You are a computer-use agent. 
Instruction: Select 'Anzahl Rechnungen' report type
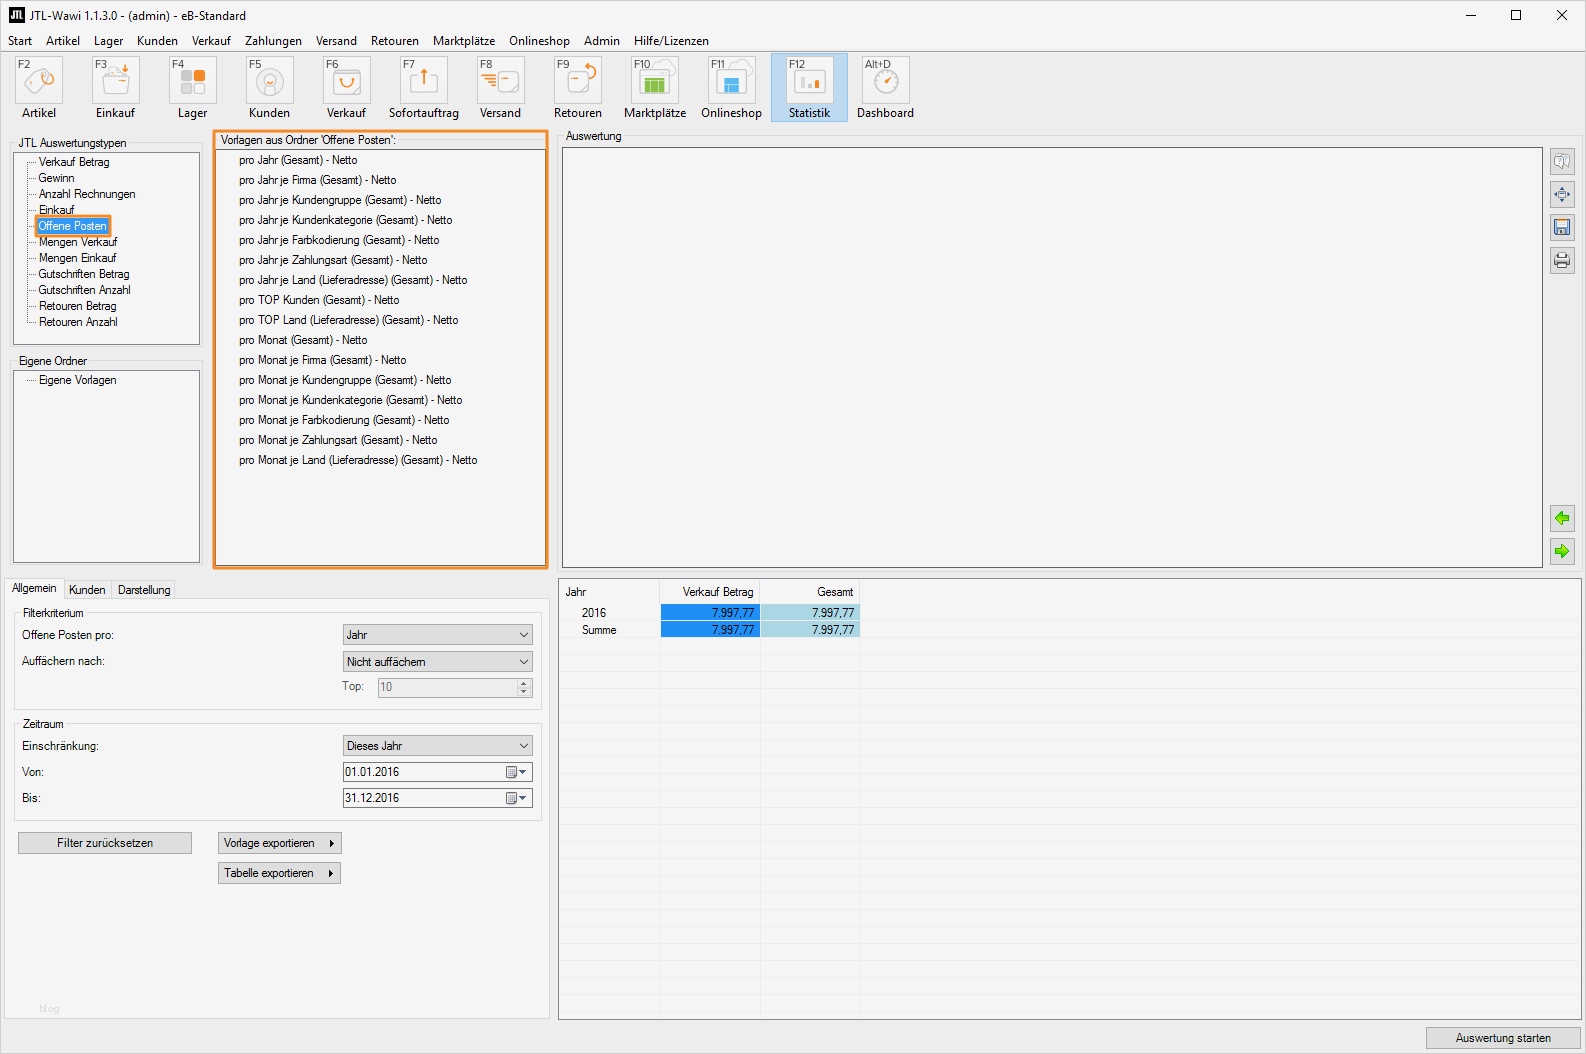pyautogui.click(x=87, y=194)
